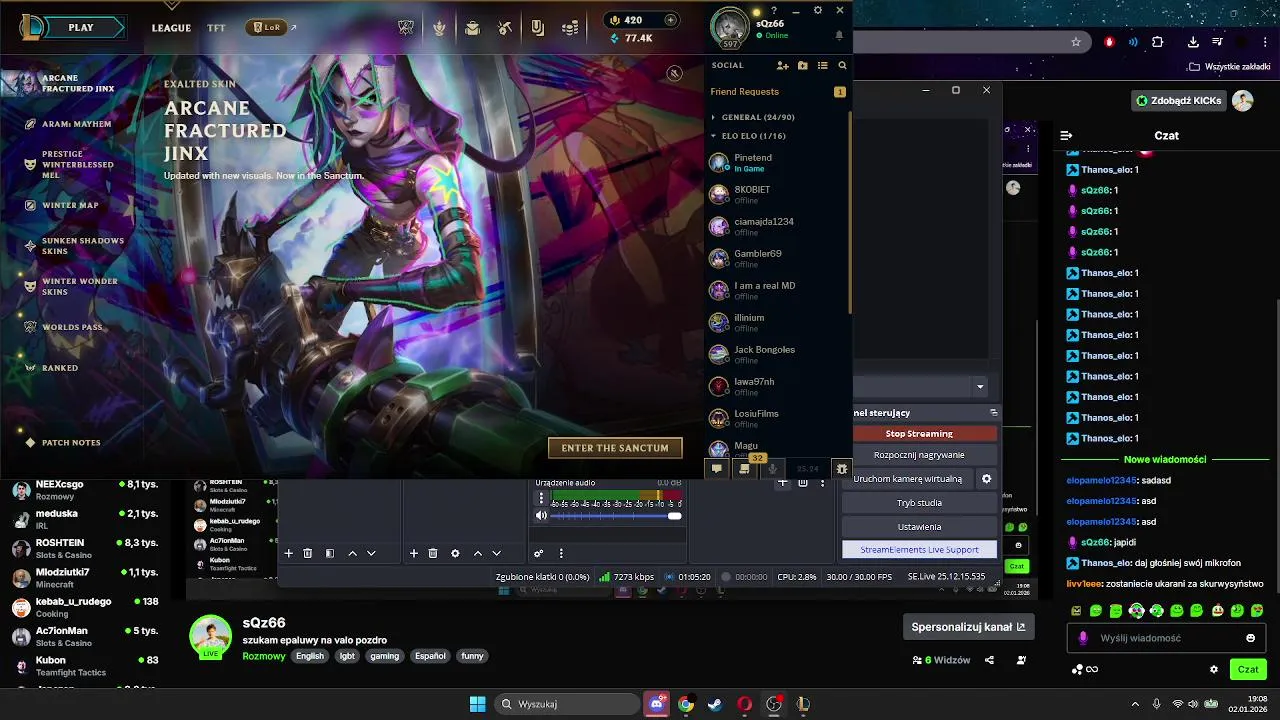The width and height of the screenshot is (1280, 720).
Task: Click Zdobądź KICKs button
Action: click(x=1179, y=101)
